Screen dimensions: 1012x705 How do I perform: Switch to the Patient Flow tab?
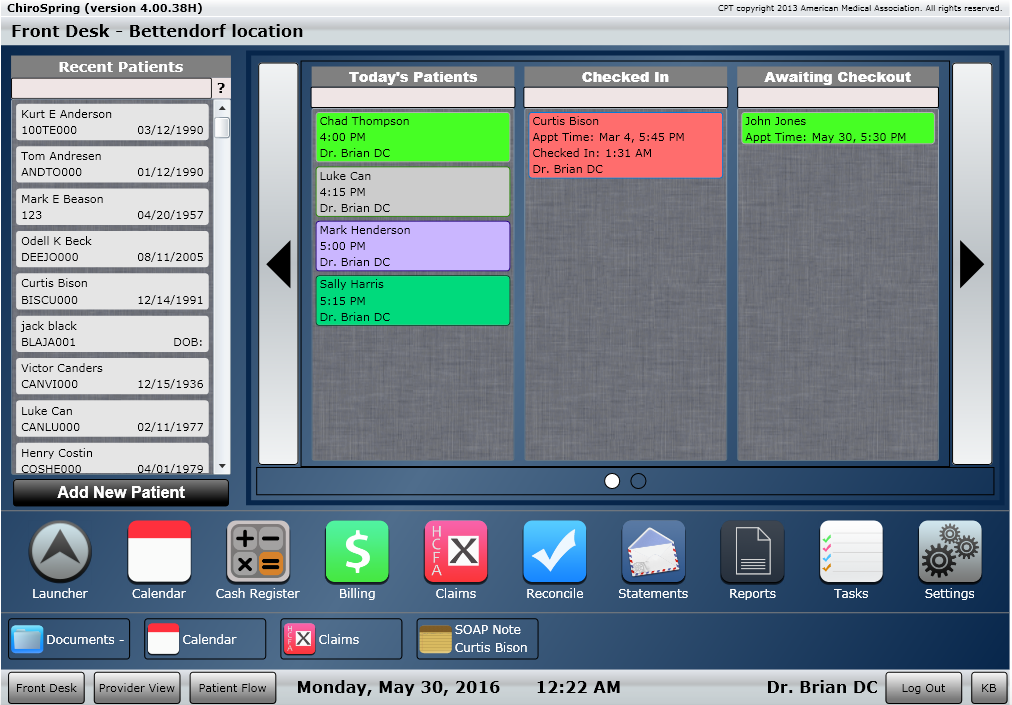click(232, 687)
